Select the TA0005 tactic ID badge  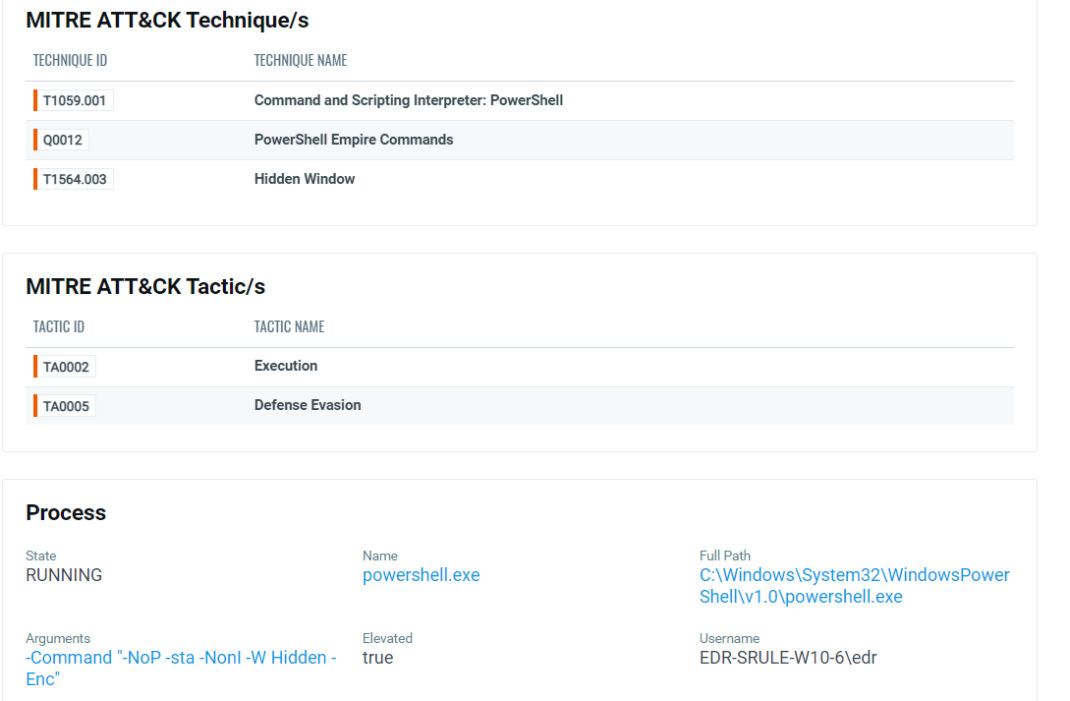click(x=64, y=405)
